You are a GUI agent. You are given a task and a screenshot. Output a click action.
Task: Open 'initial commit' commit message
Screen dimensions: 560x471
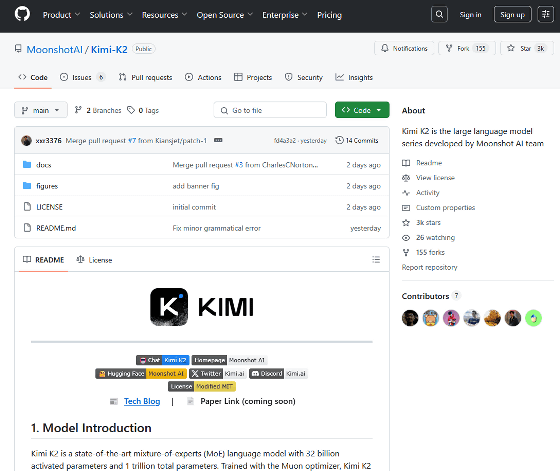(x=194, y=207)
